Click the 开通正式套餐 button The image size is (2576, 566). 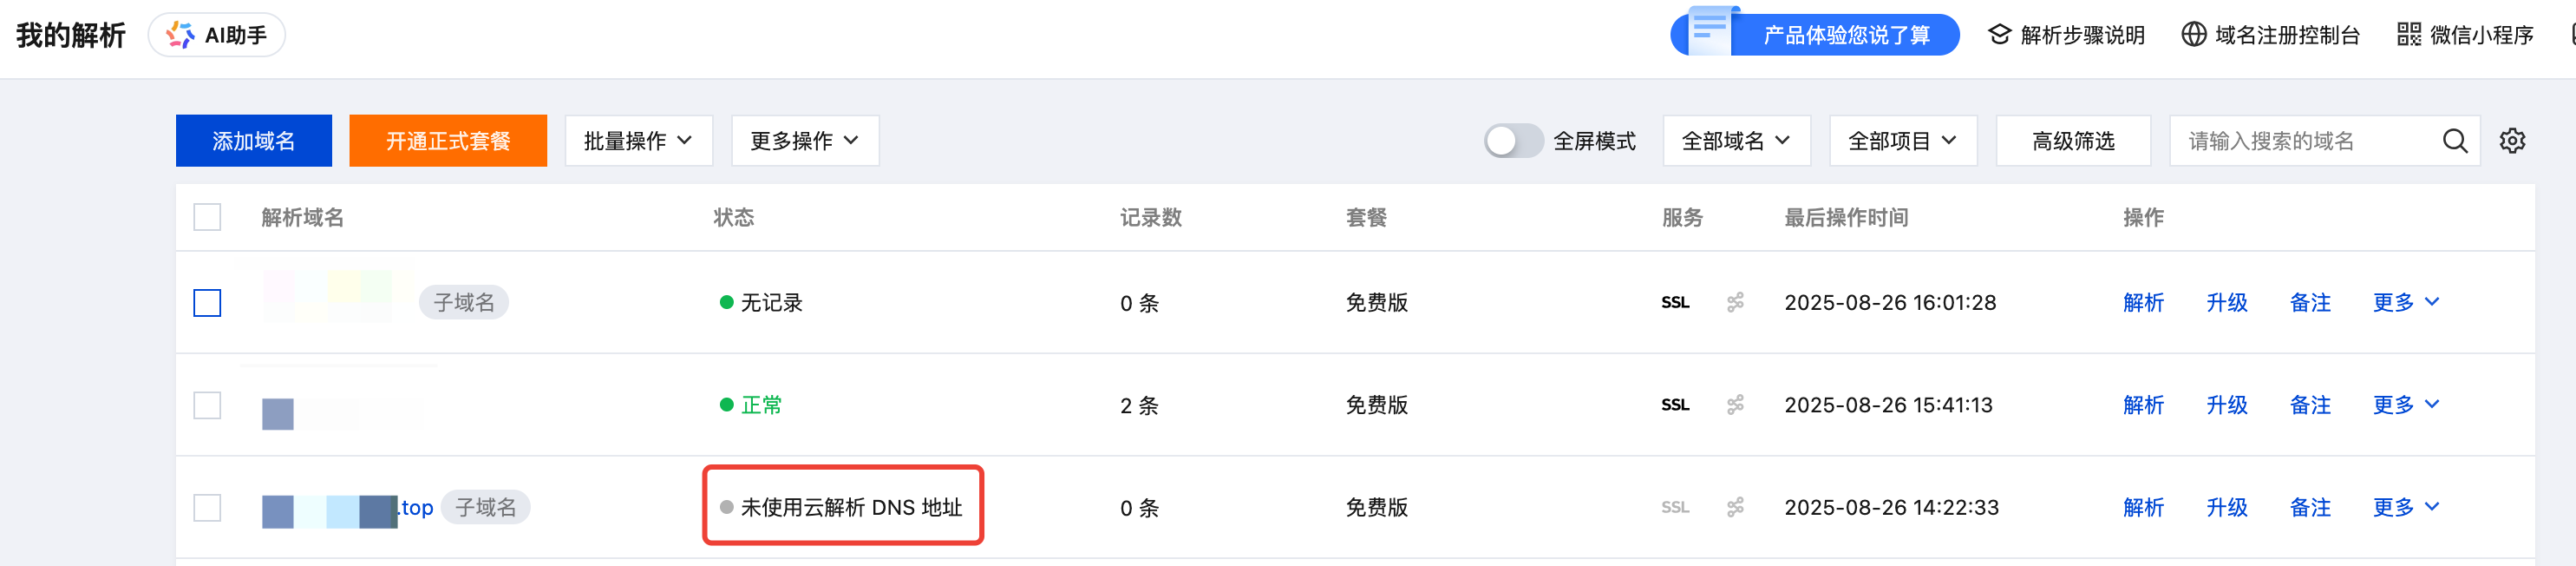tap(448, 141)
